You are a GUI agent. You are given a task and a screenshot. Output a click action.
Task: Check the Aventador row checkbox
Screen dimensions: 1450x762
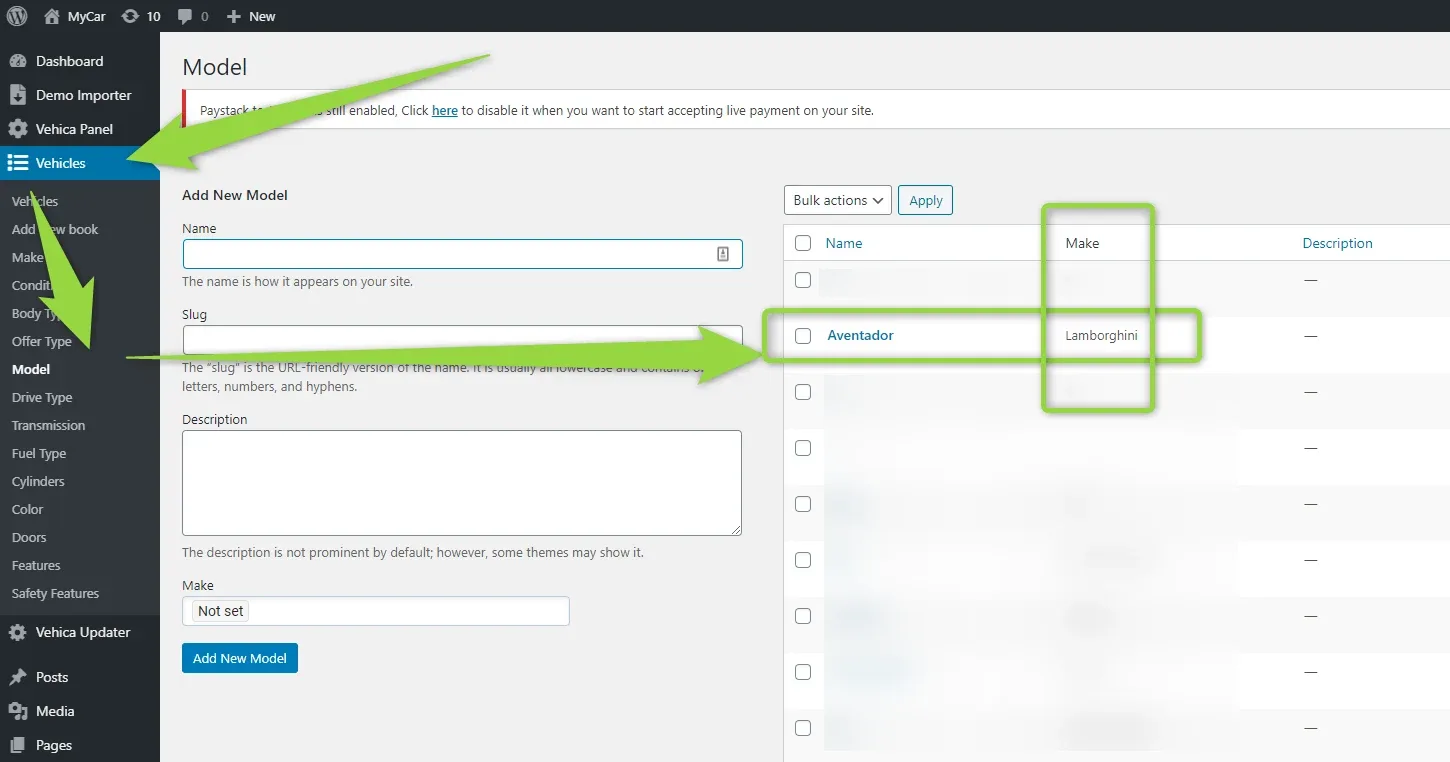(x=803, y=336)
